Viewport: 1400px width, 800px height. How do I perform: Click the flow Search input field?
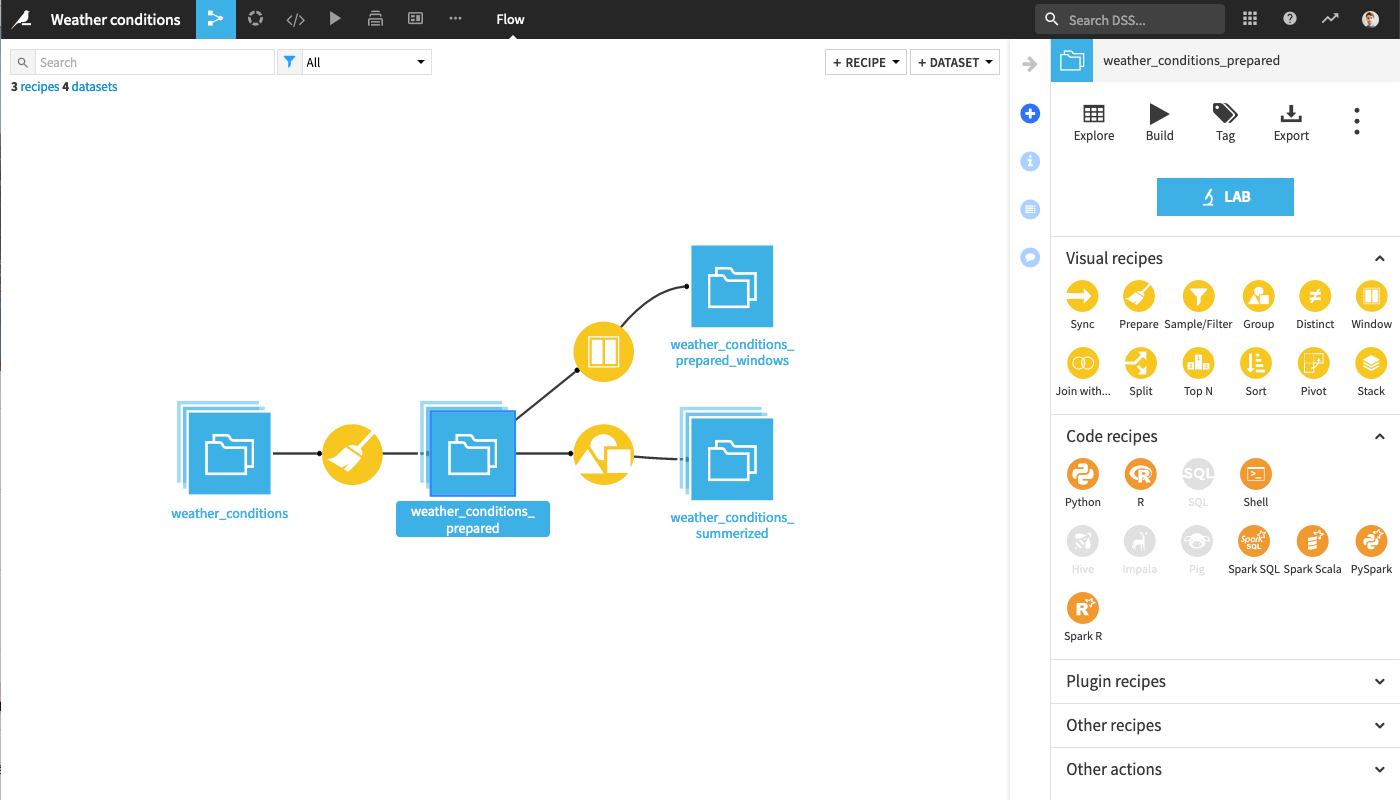pyautogui.click(x=154, y=62)
